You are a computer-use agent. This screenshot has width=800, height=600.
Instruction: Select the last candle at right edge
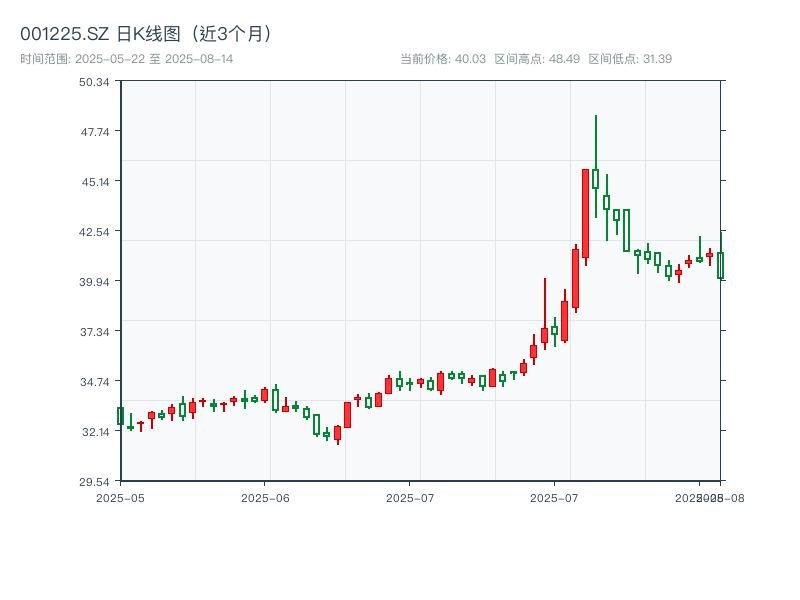pos(720,265)
